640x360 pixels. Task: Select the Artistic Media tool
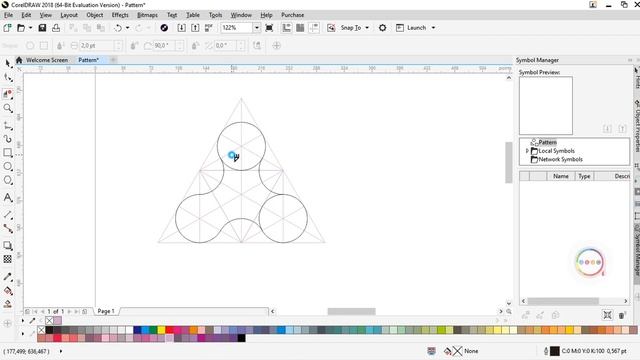tap(7, 139)
